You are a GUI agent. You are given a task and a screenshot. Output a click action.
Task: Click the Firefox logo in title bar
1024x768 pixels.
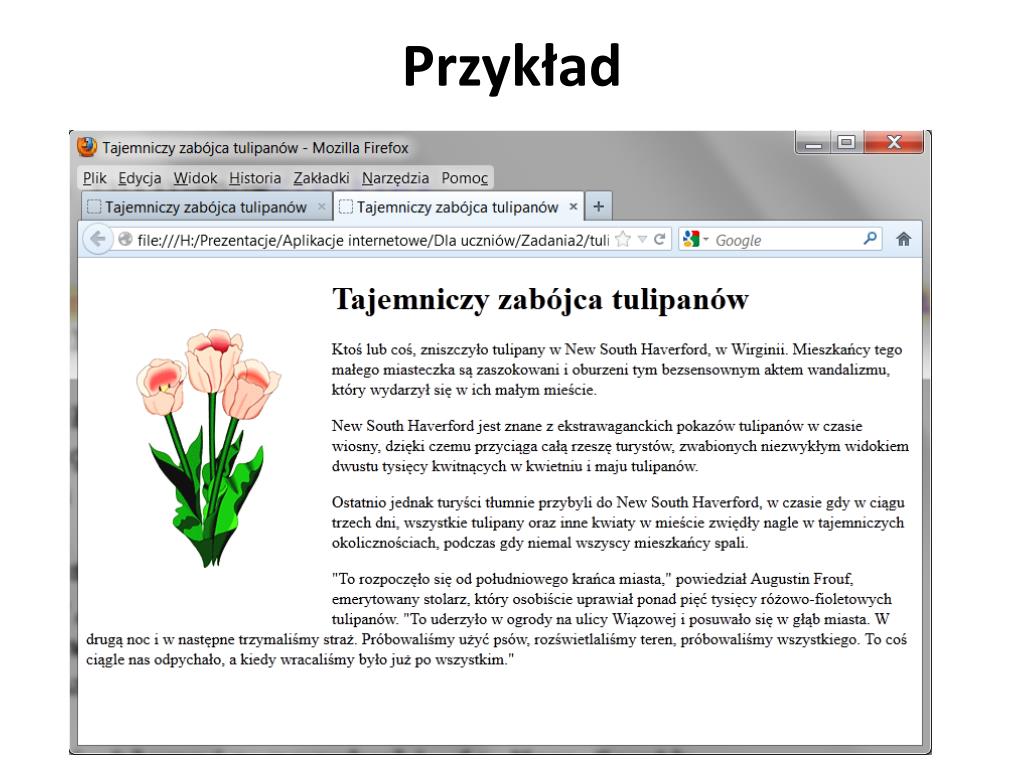pos(87,147)
